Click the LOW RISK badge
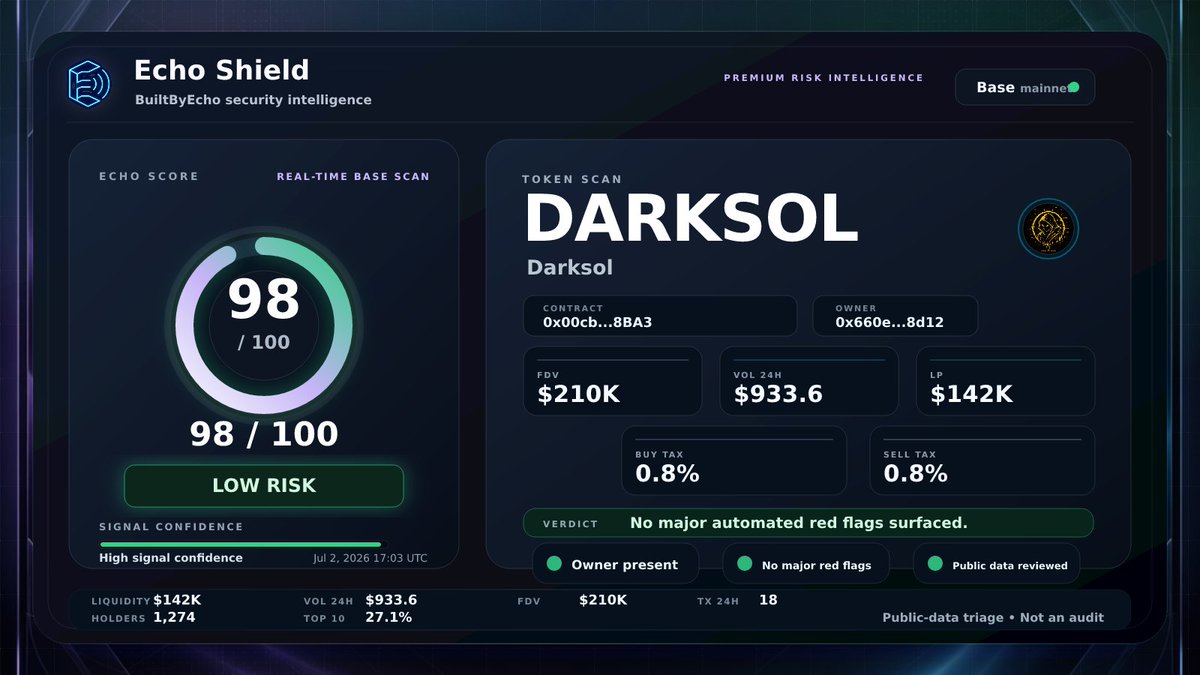This screenshot has height=675, width=1200. (x=264, y=486)
